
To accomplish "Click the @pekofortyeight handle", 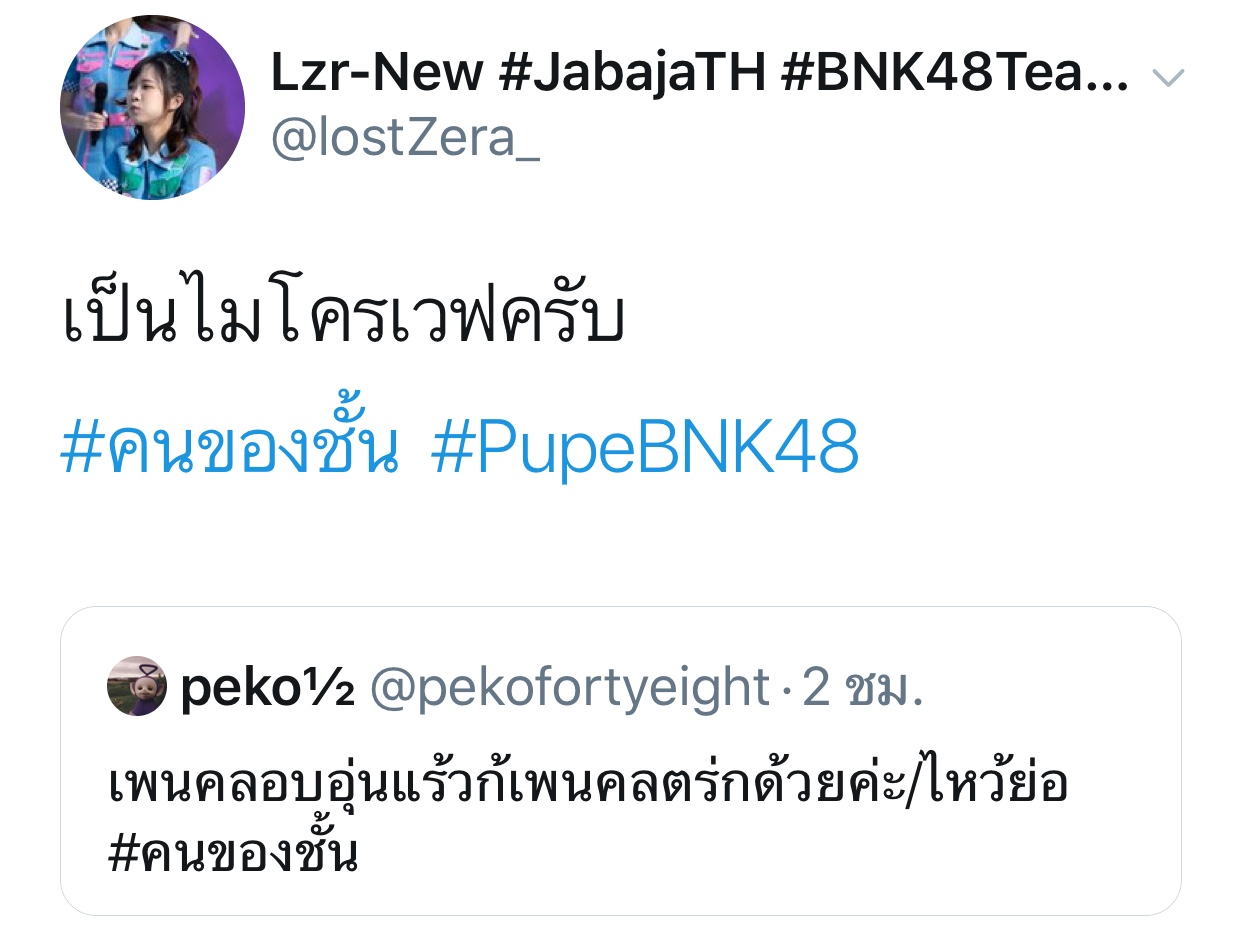I will coord(570,689).
